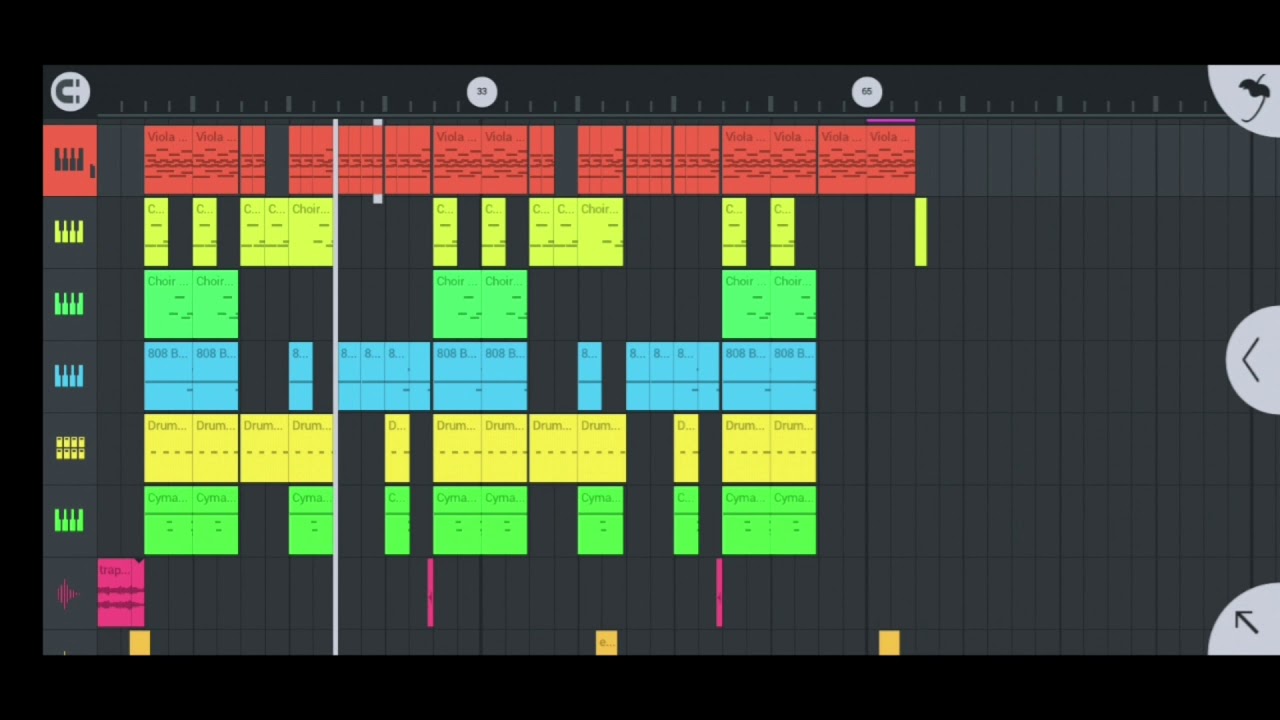Select the first green Choir clip
Screen dimensions: 1280x720
168,304
